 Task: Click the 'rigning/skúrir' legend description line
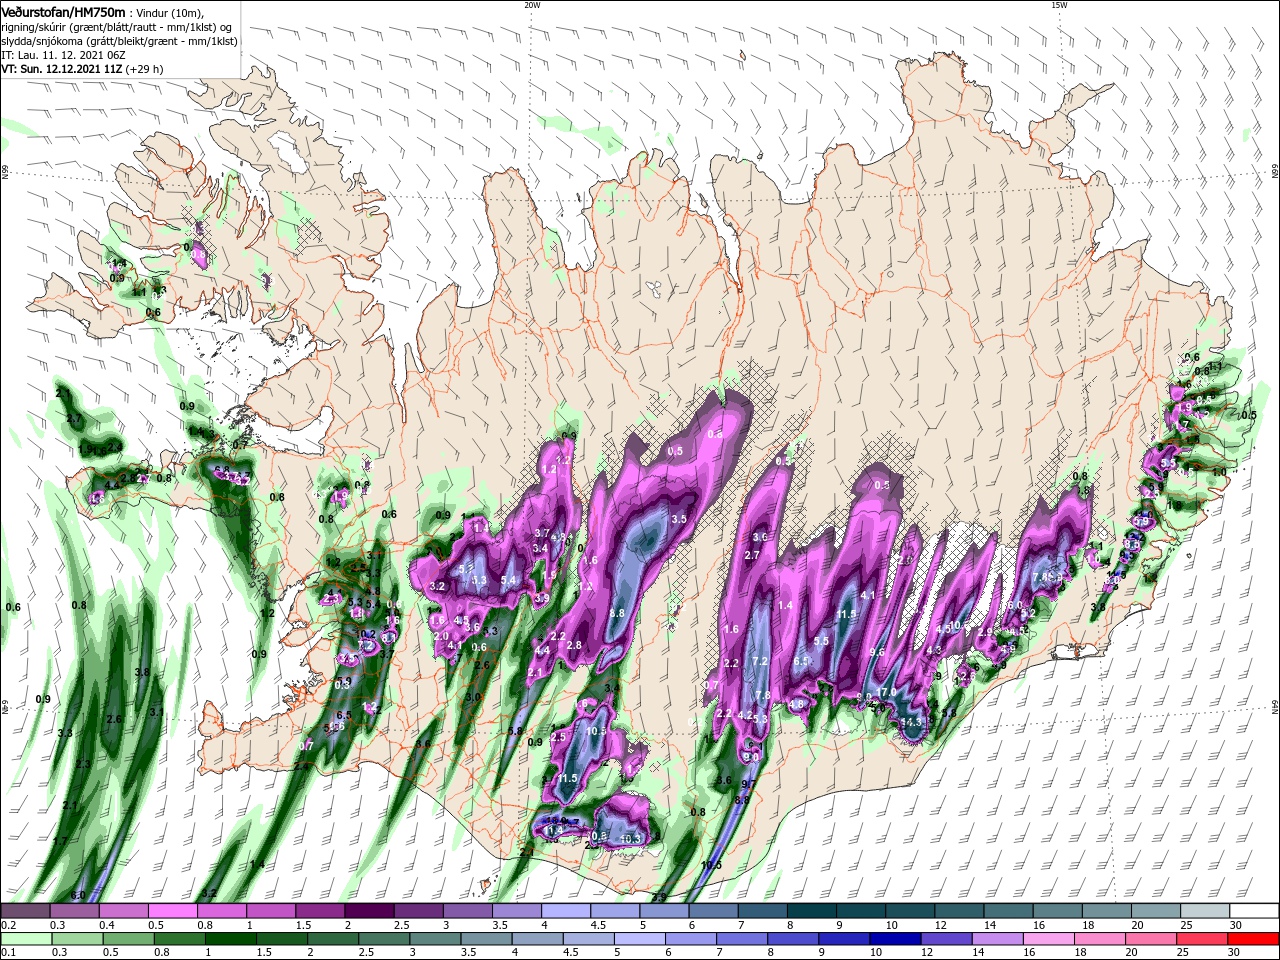117,27
